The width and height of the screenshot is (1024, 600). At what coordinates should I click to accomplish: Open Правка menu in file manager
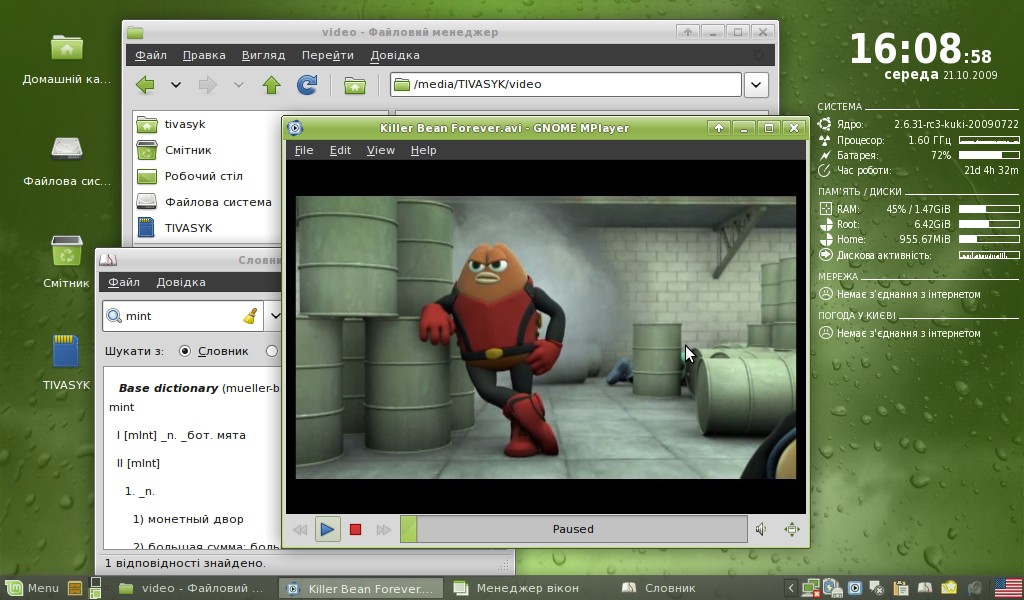point(204,55)
